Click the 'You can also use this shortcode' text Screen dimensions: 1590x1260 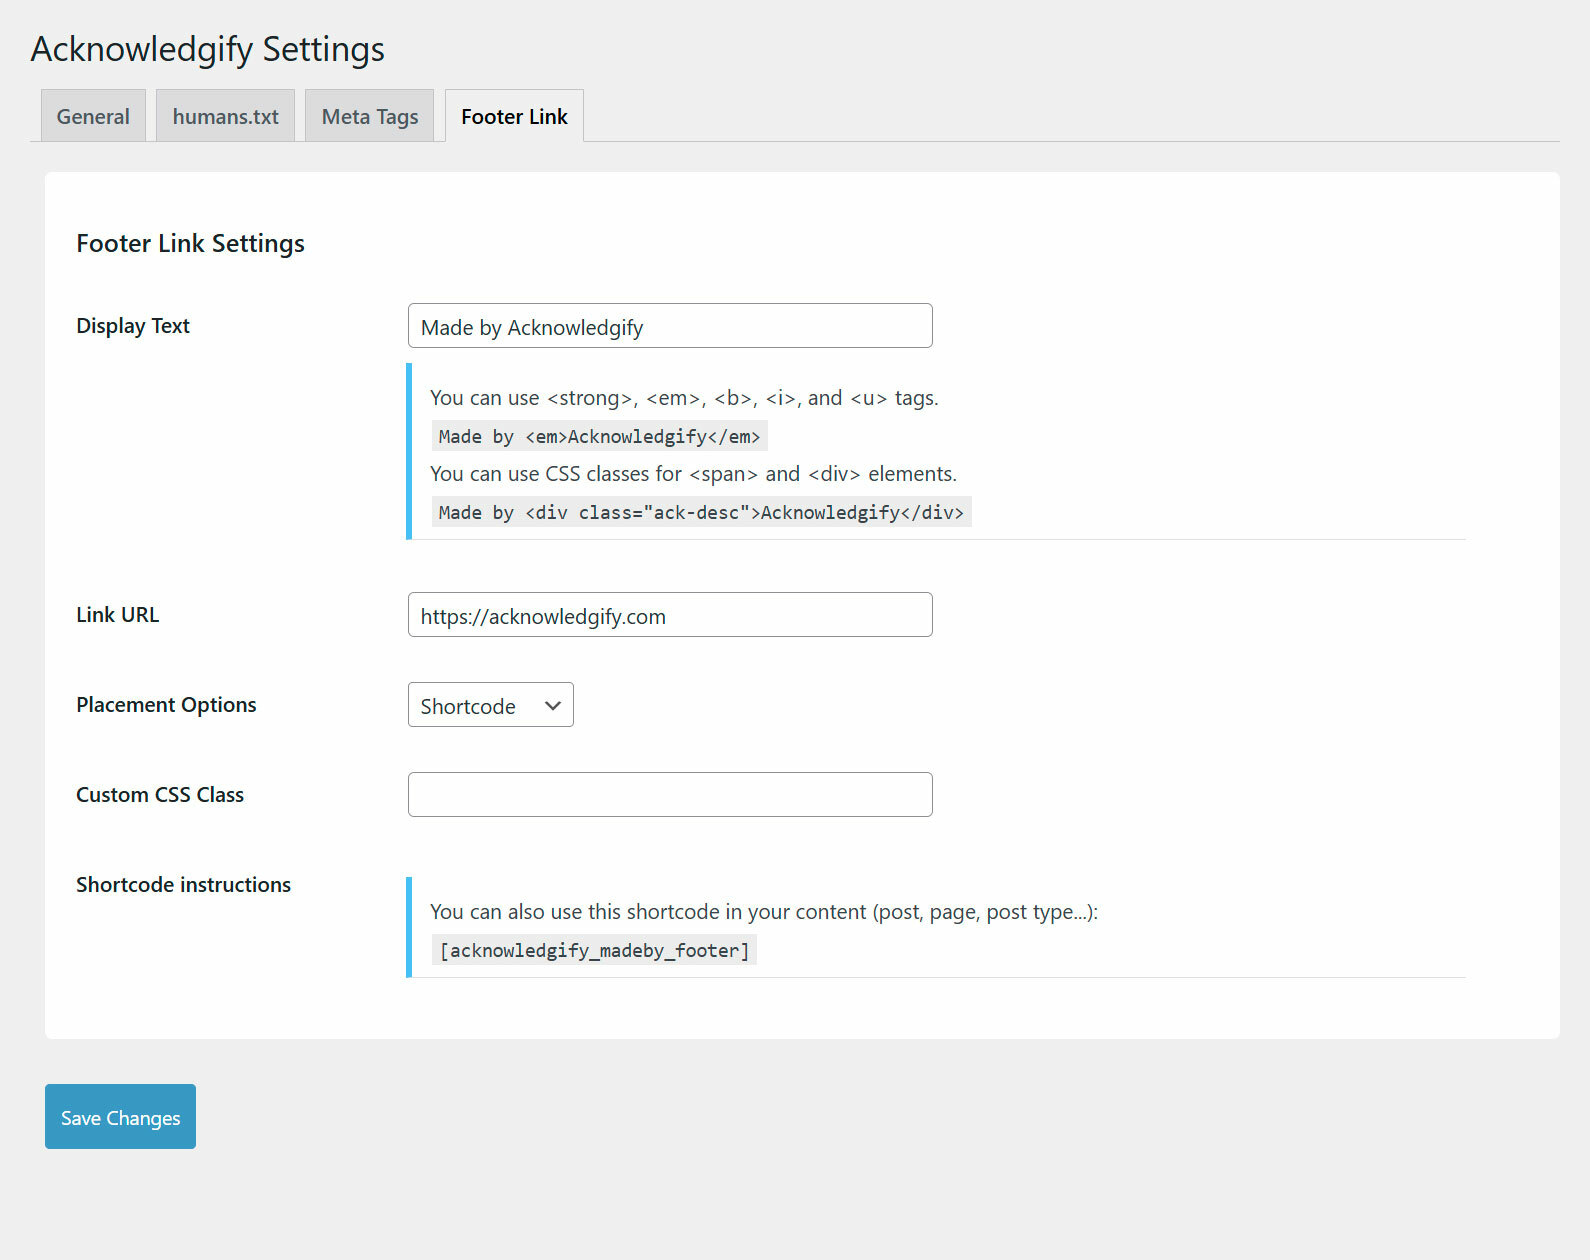(x=764, y=912)
